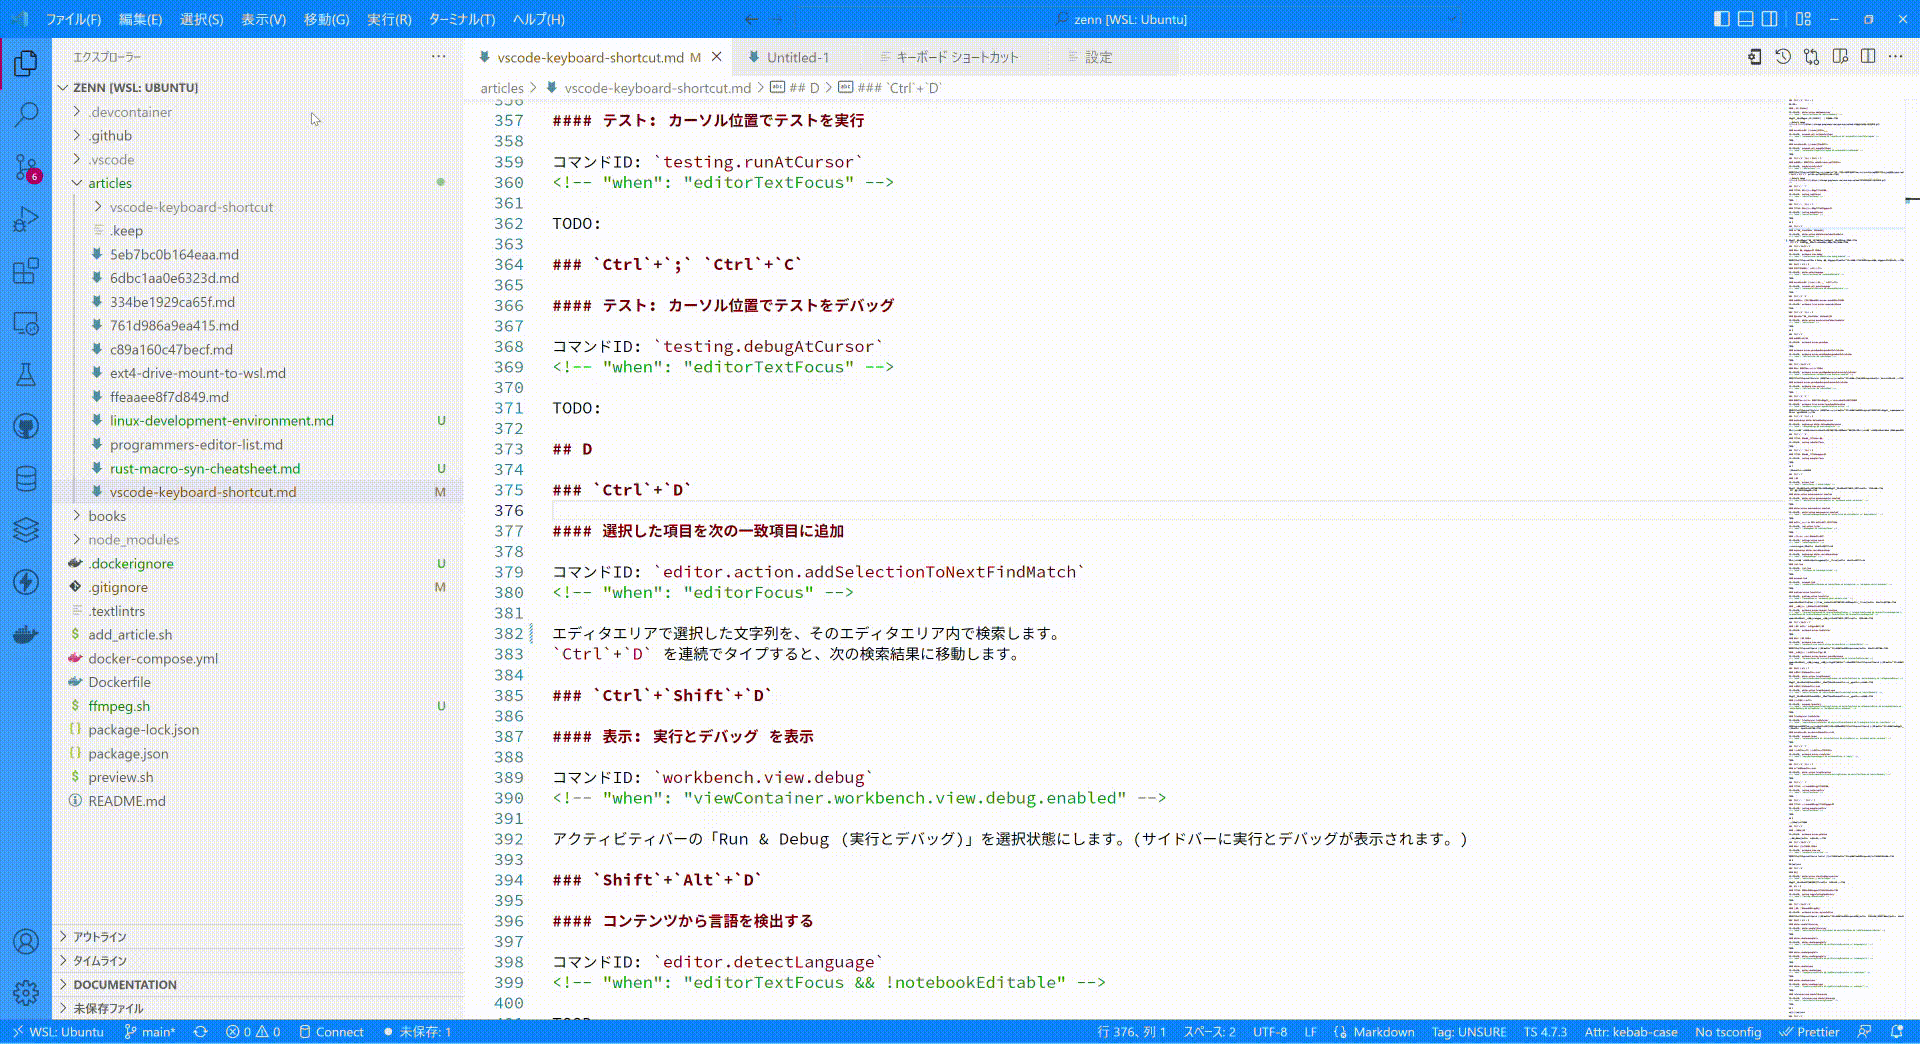Click the main* branch in status bar
The image size is (1920, 1044).
pos(150,1032)
